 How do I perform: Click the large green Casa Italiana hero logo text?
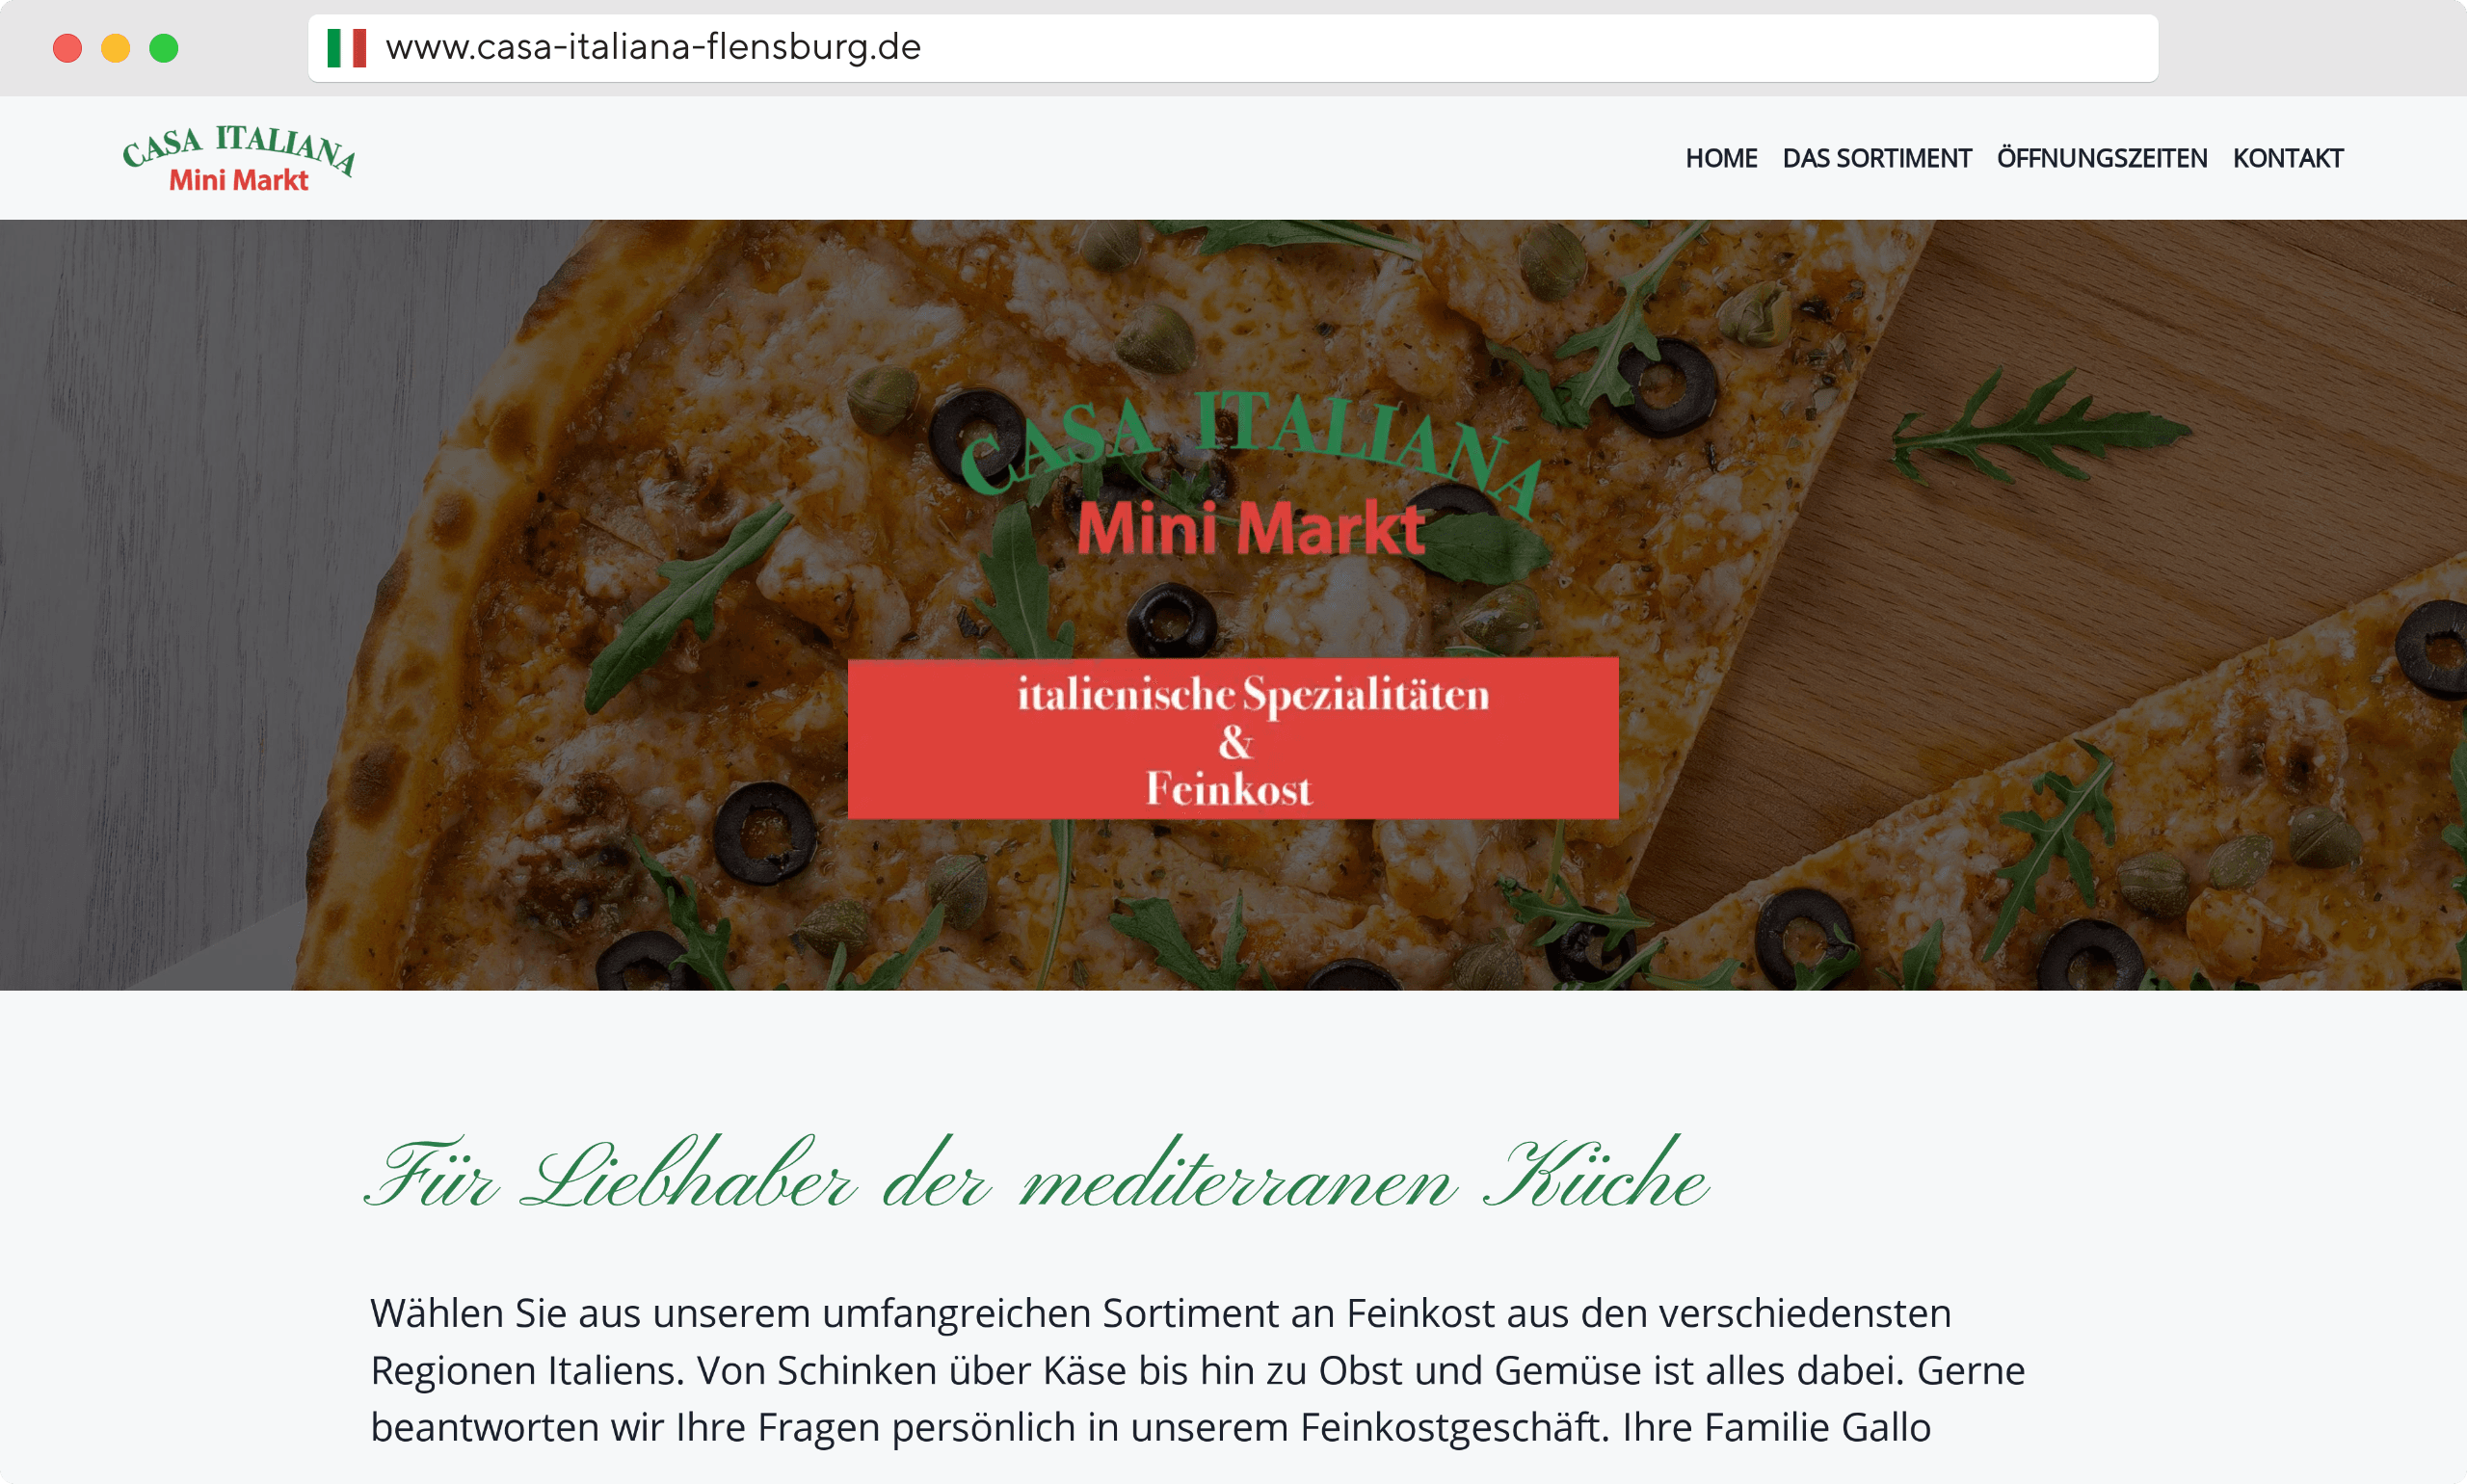point(1250,443)
